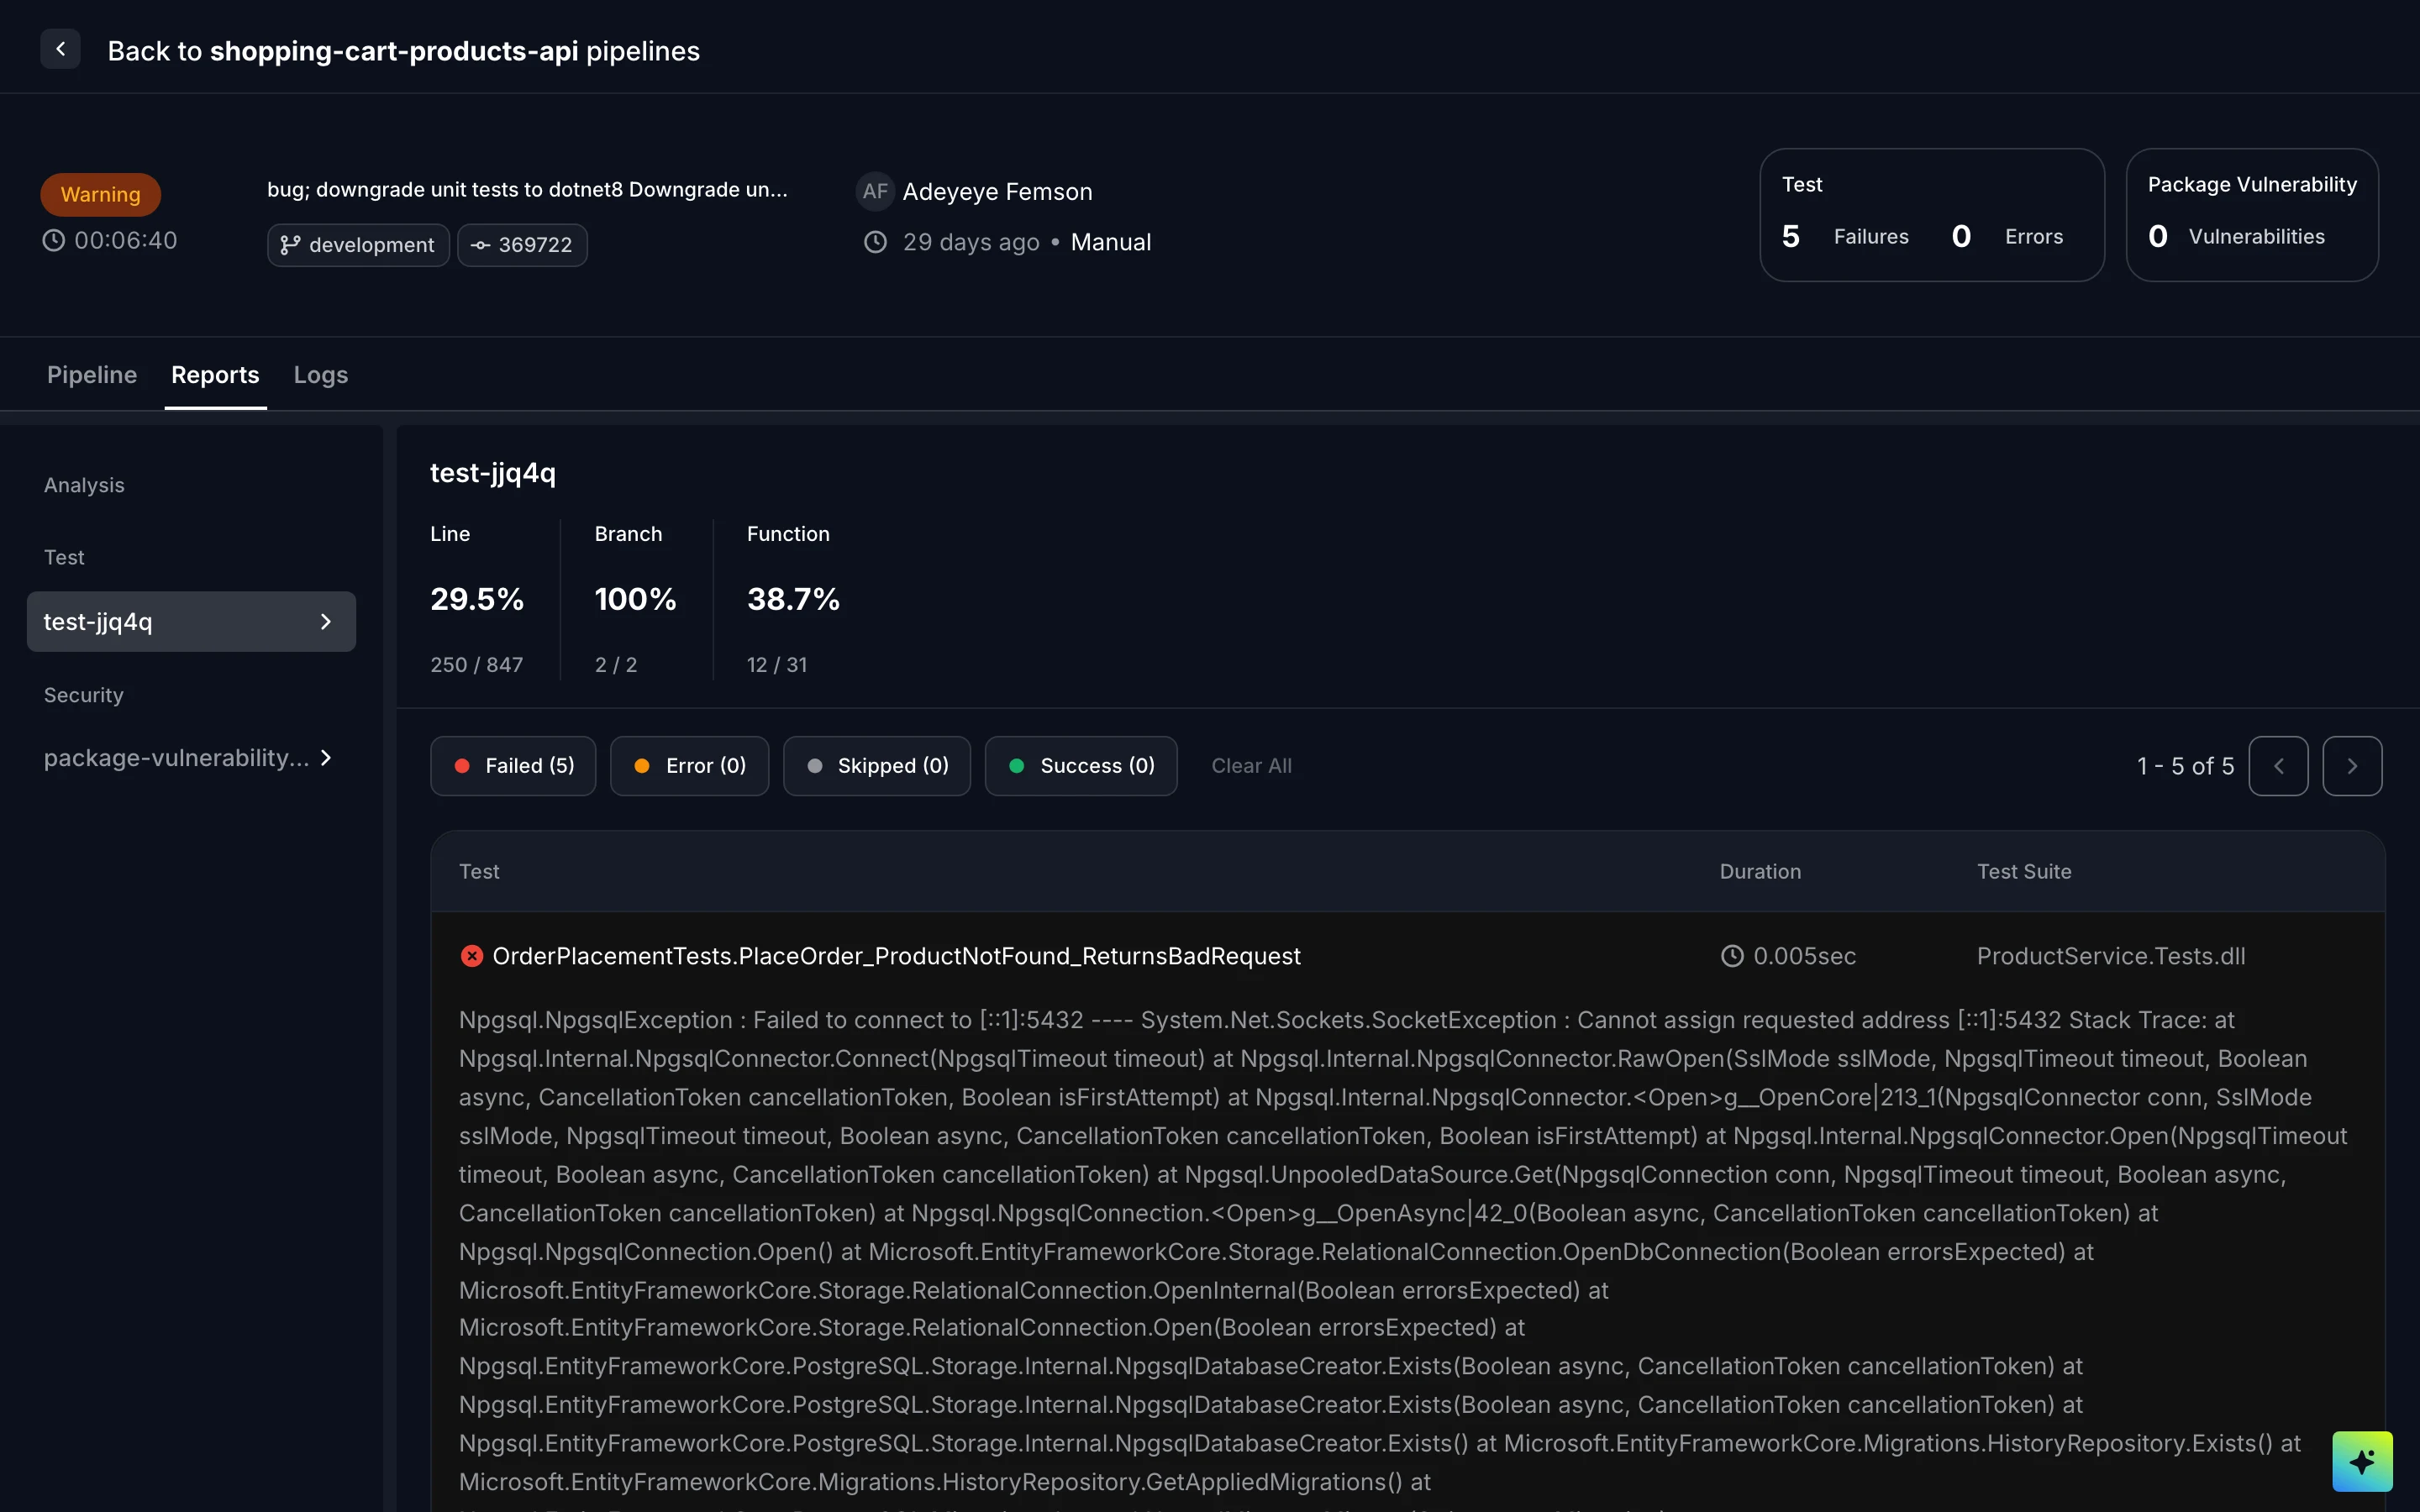Select test-jjq4q report in sidebar
This screenshot has height=1512, width=2420.
[191, 622]
